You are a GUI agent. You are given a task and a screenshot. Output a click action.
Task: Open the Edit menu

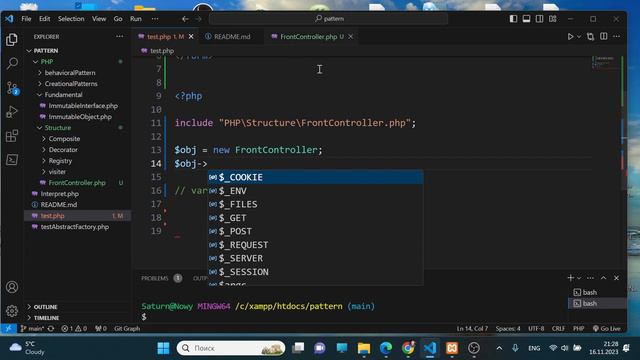point(44,19)
